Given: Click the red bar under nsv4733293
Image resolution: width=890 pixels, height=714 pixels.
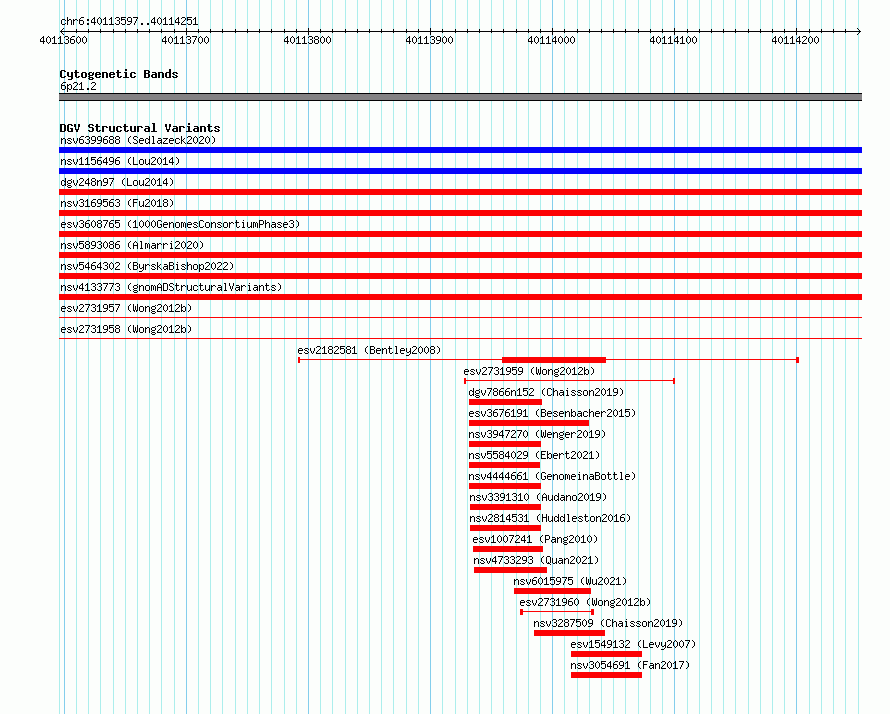Looking at the screenshot, I should 510,570.
